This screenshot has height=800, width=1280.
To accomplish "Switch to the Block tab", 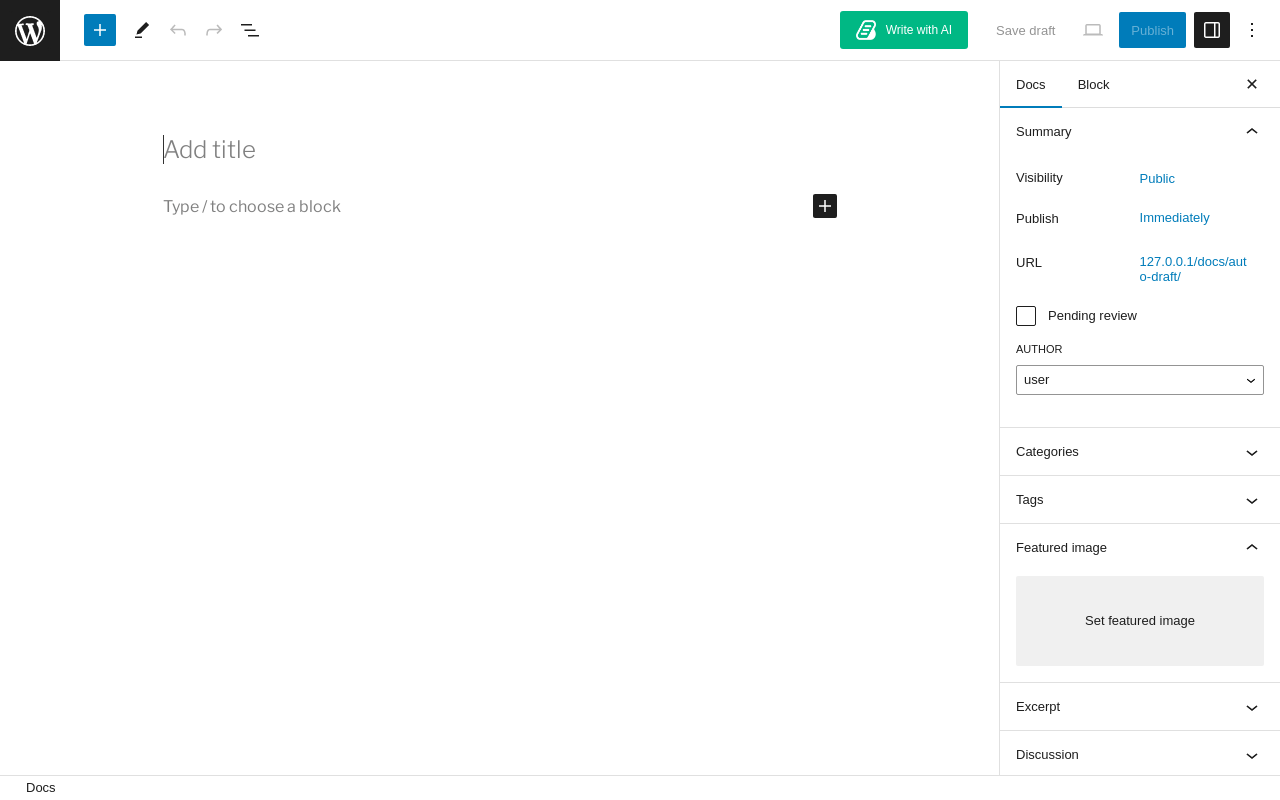I will pyautogui.click(x=1094, y=85).
